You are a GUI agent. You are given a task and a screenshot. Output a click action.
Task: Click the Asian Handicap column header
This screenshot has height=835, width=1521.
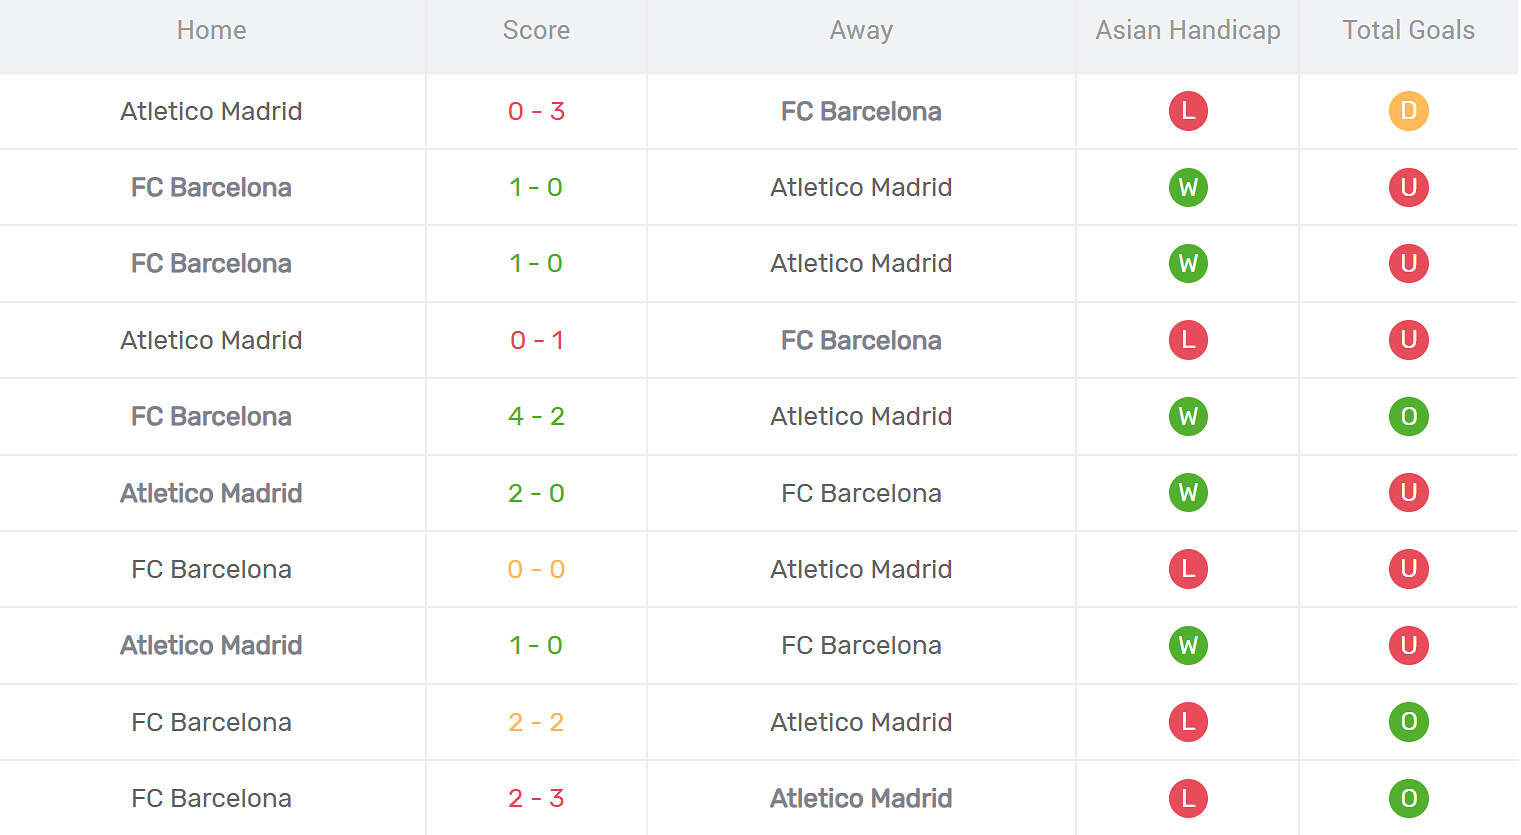[1188, 31]
